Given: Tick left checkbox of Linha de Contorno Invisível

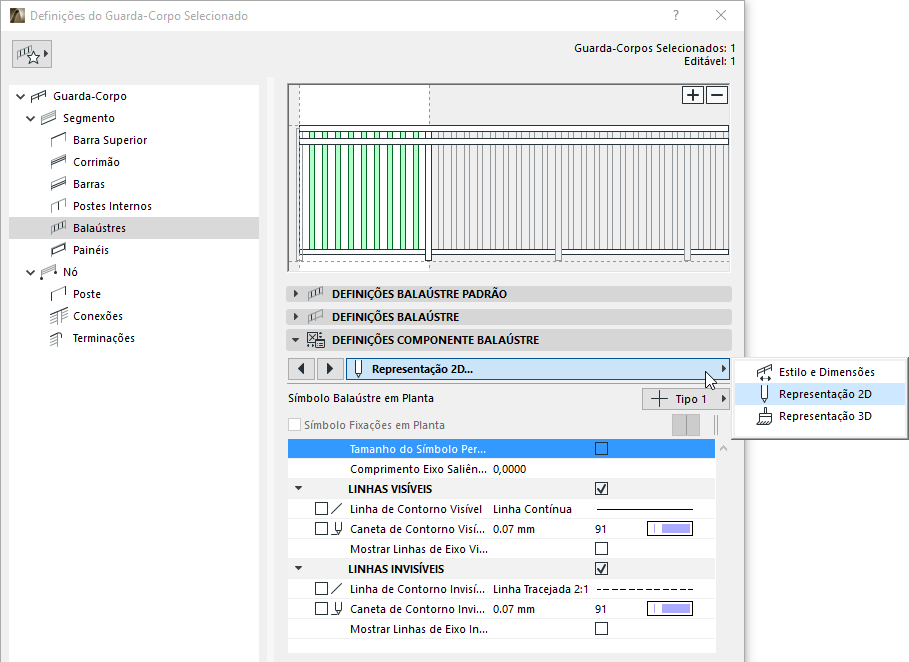Looking at the screenshot, I should (321, 589).
